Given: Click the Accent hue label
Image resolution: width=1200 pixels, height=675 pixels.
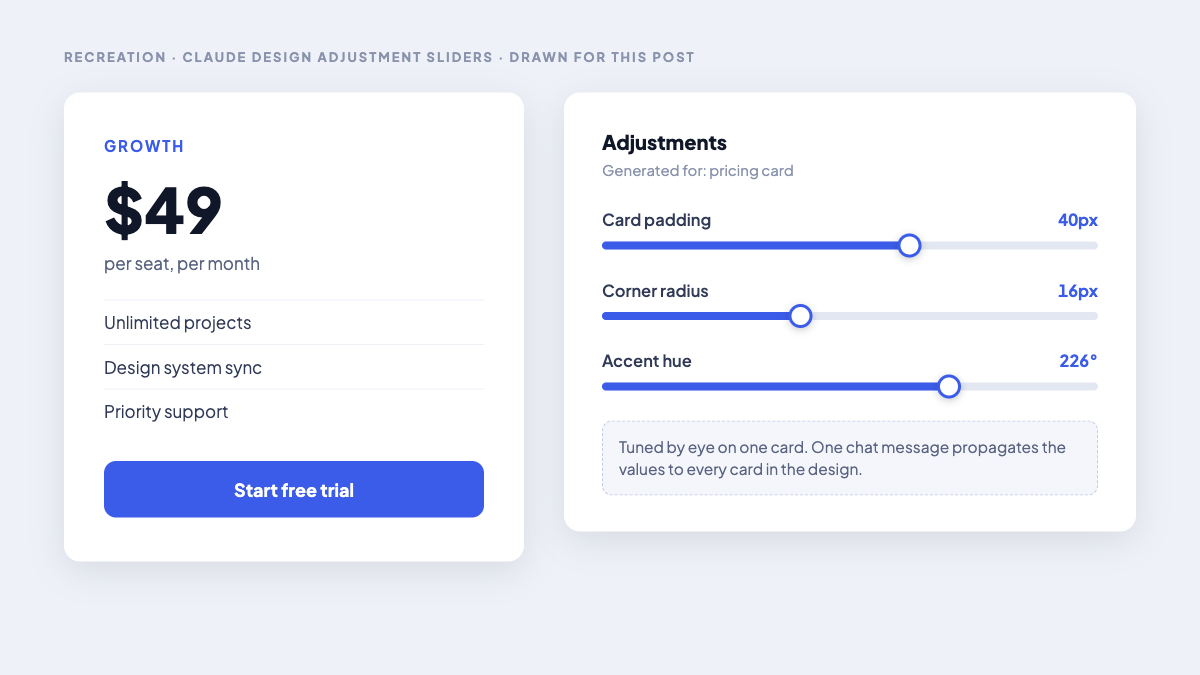Looking at the screenshot, I should coord(646,361).
